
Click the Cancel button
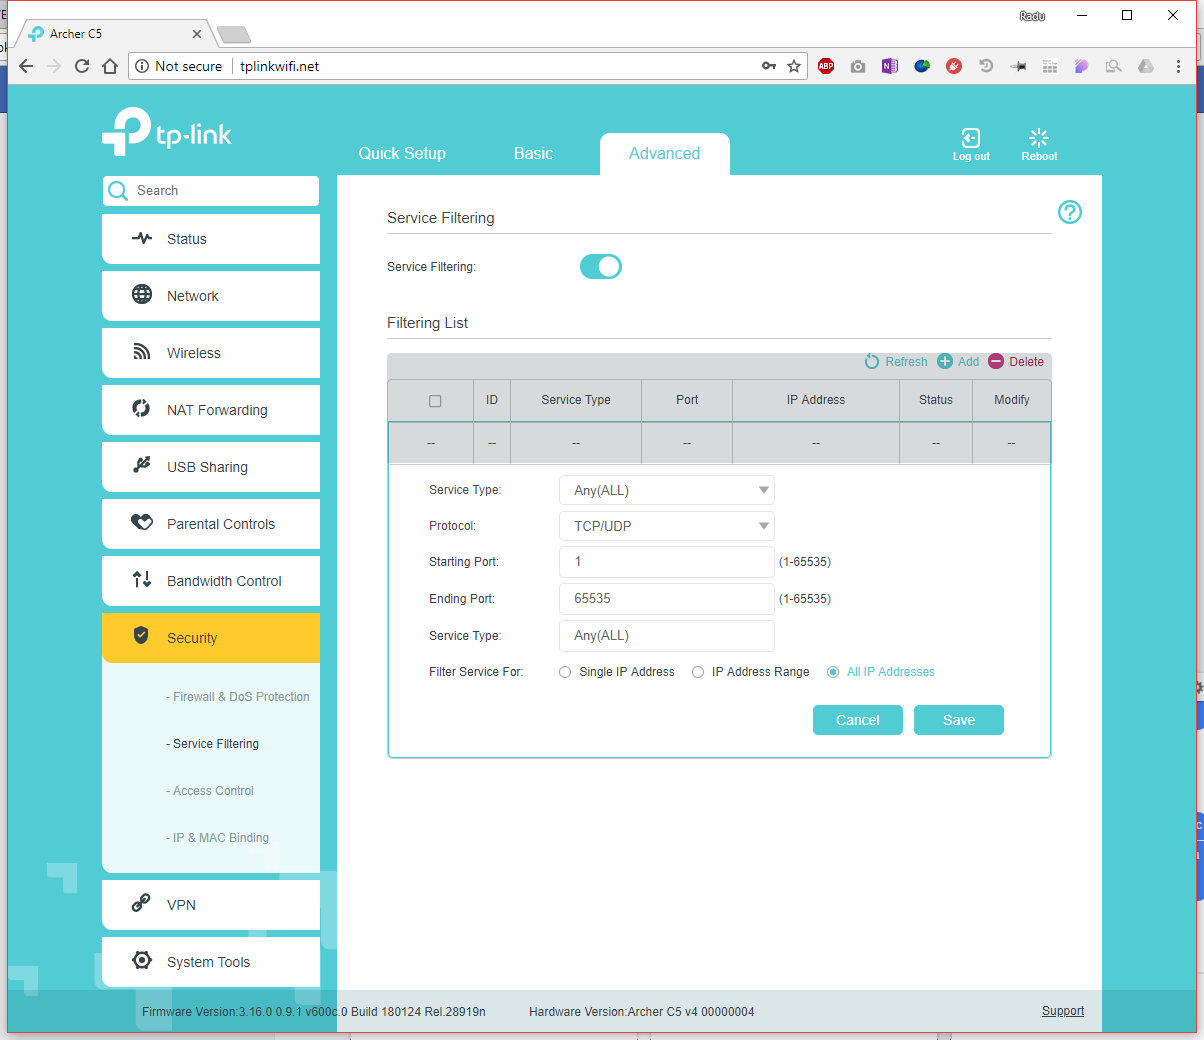(x=858, y=720)
